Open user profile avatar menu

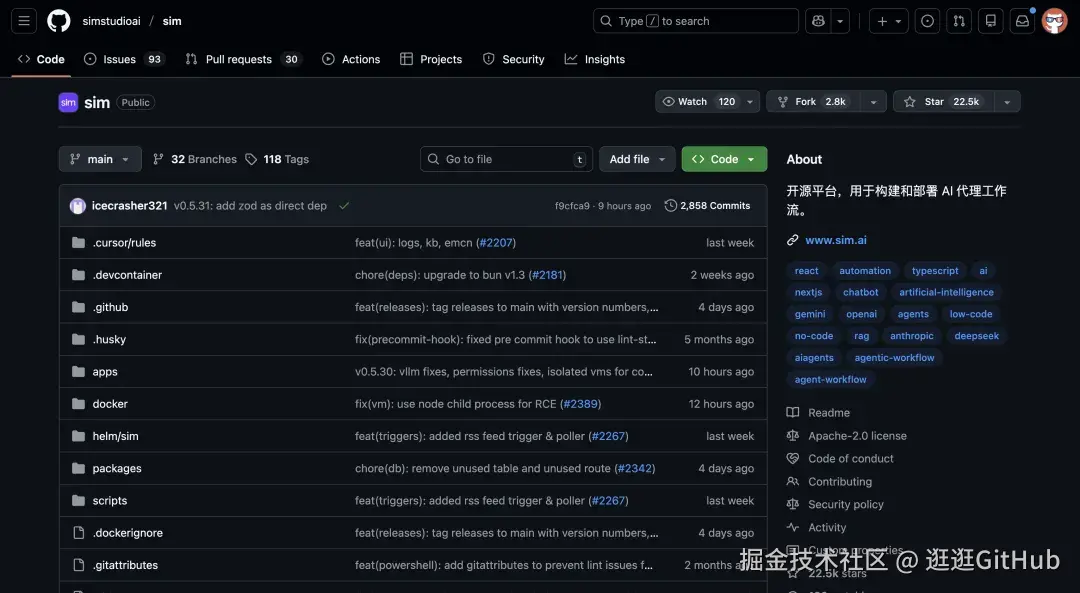coord(1055,21)
